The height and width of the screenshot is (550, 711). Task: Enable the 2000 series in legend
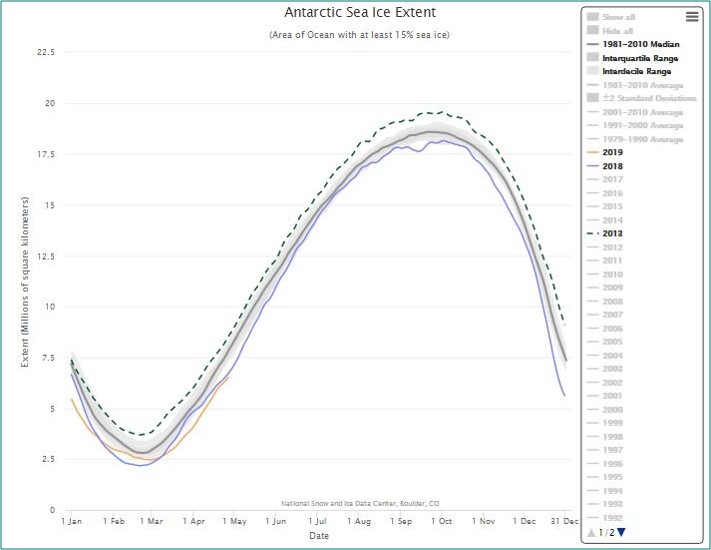click(612, 409)
